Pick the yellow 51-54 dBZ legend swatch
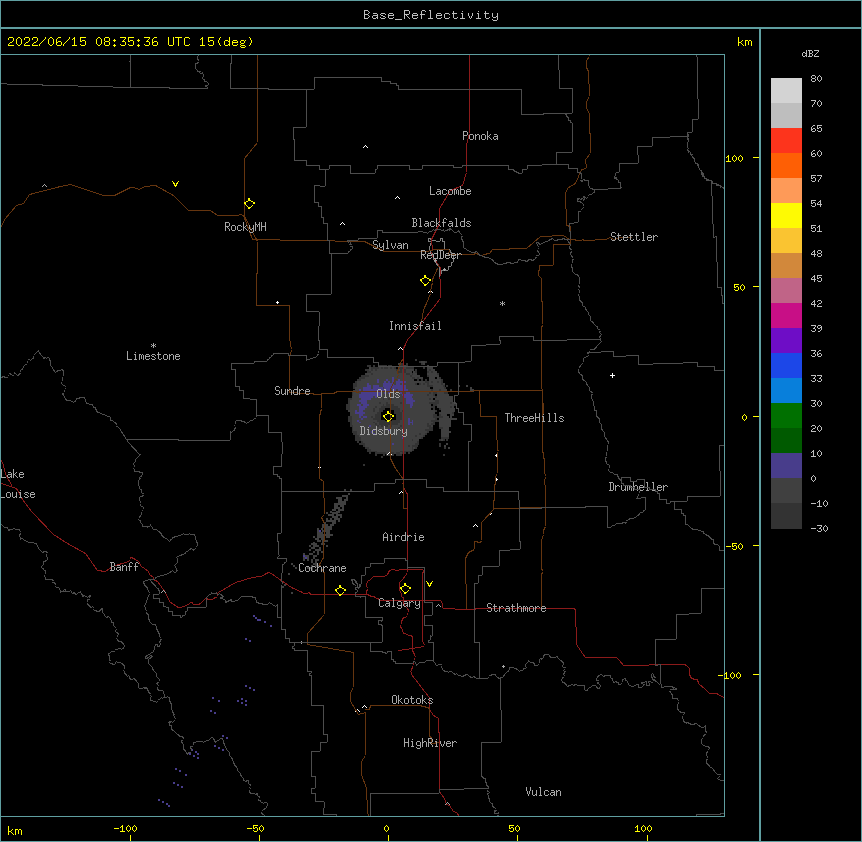This screenshot has height=842, width=862. pyautogui.click(x=786, y=215)
